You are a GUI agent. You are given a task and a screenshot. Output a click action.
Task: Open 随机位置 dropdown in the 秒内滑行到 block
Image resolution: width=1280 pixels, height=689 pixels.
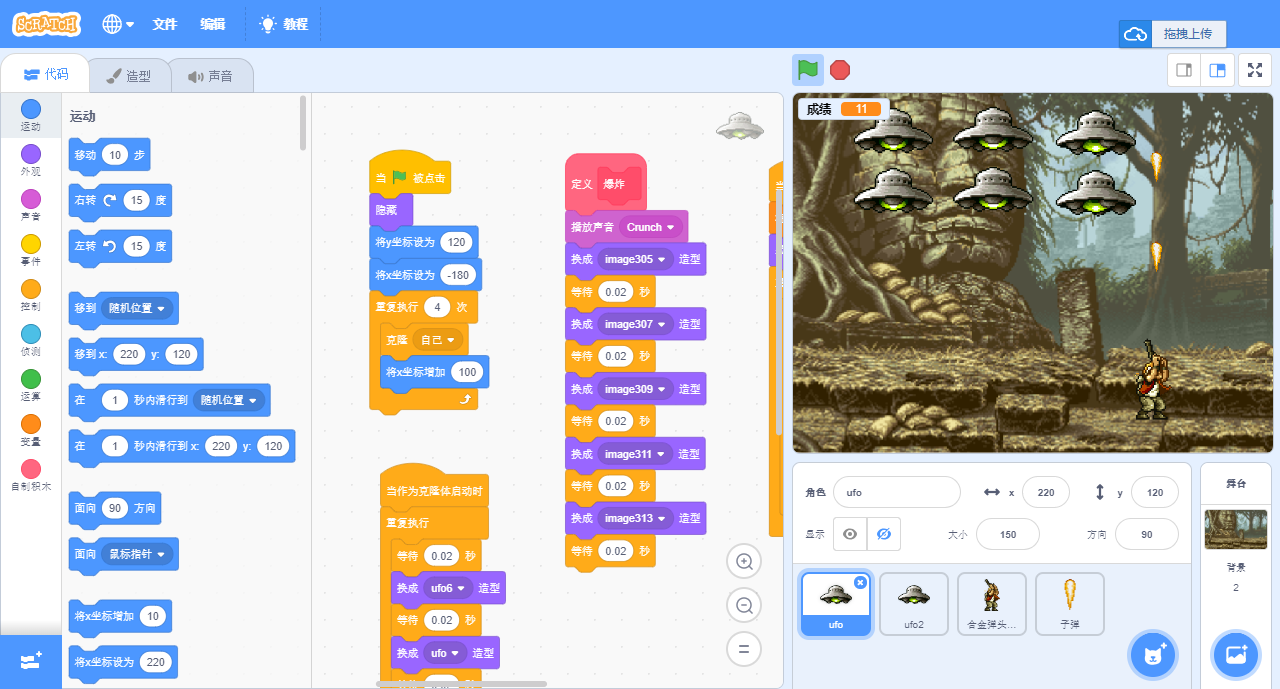pos(229,400)
